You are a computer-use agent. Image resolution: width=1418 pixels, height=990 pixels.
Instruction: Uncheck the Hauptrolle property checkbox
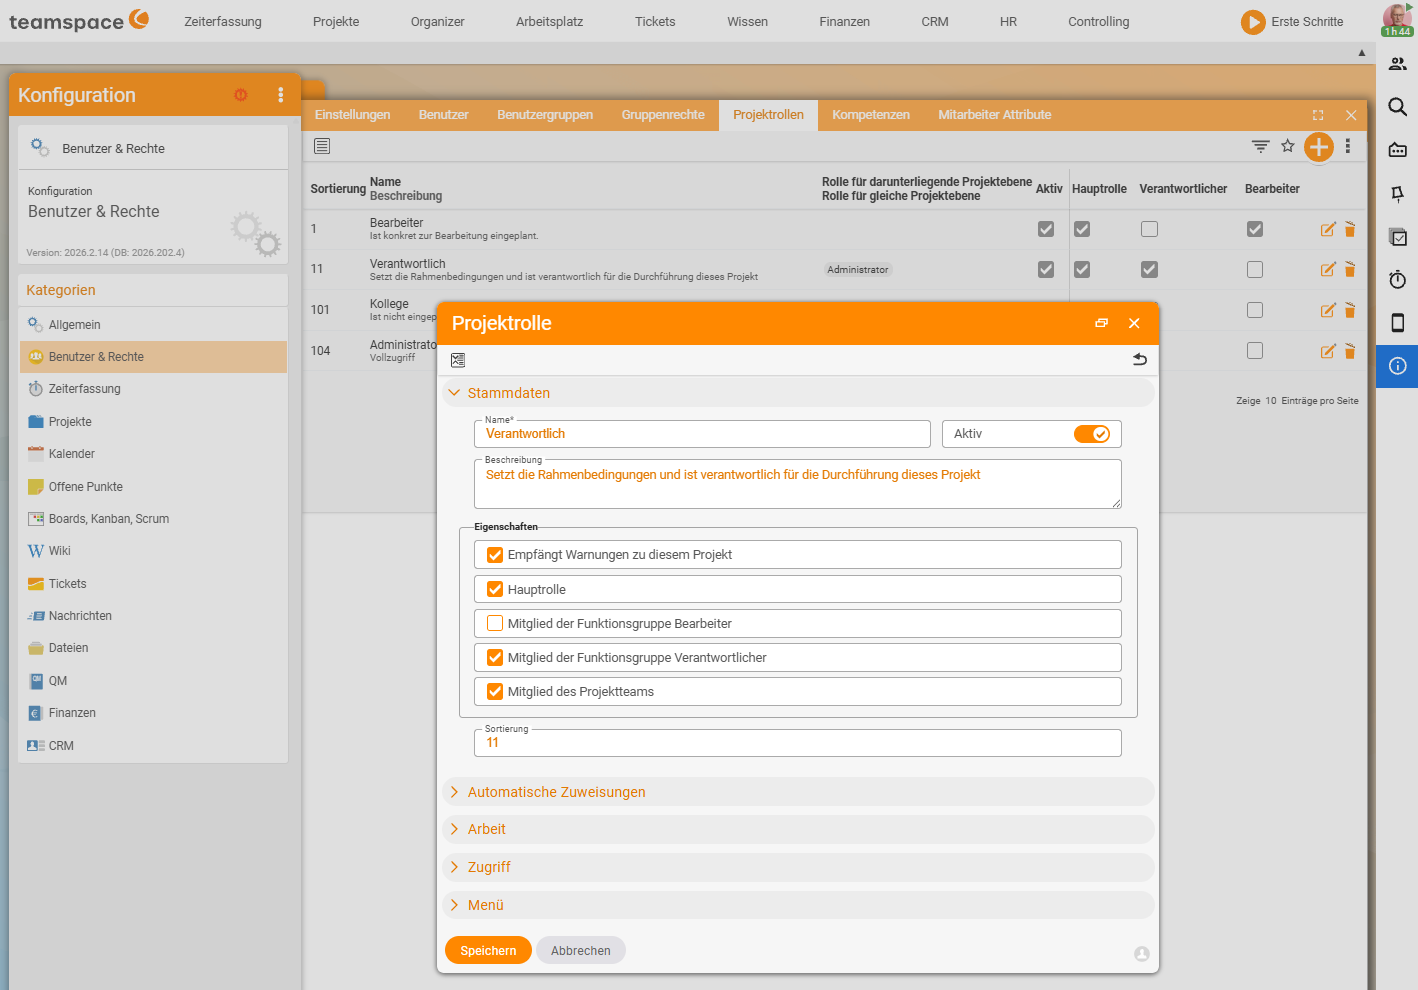[x=495, y=589]
